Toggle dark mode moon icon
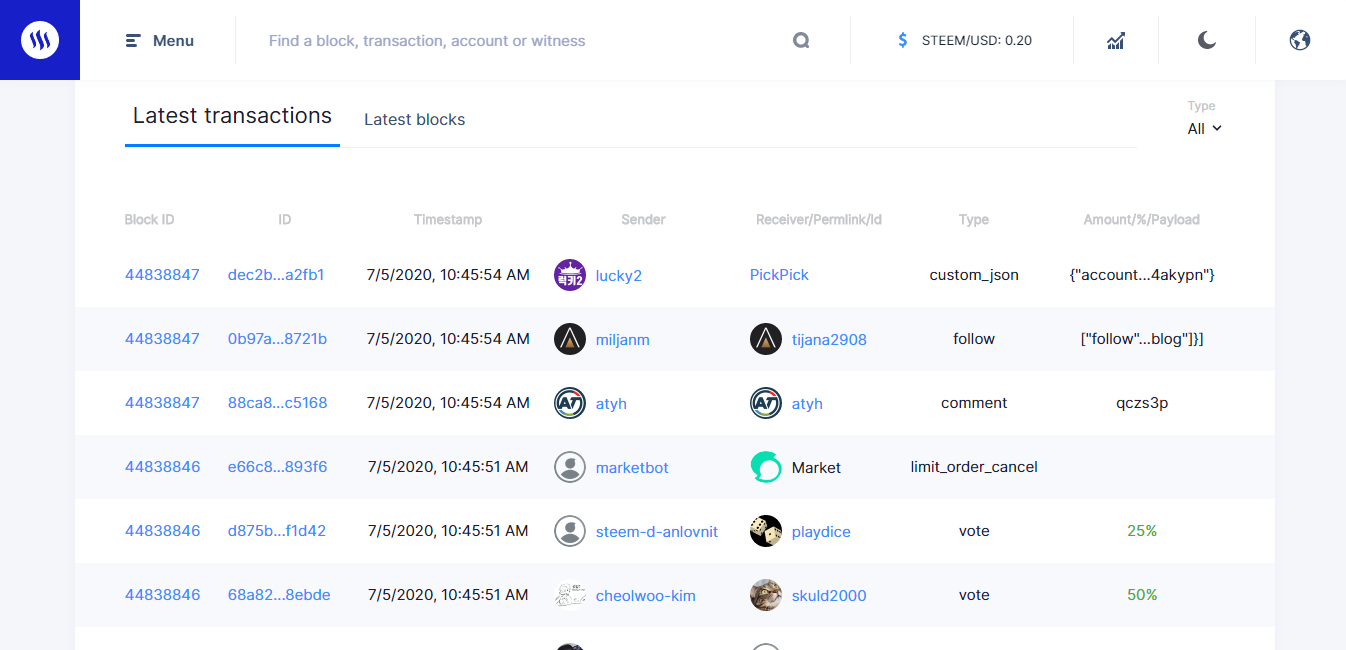Image resolution: width=1346 pixels, height=650 pixels. tap(1207, 40)
